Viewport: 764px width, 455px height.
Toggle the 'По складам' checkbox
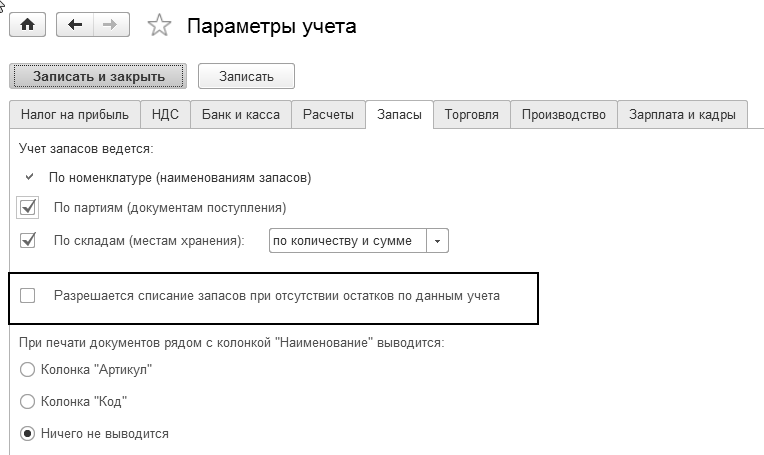pyautogui.click(x=28, y=240)
